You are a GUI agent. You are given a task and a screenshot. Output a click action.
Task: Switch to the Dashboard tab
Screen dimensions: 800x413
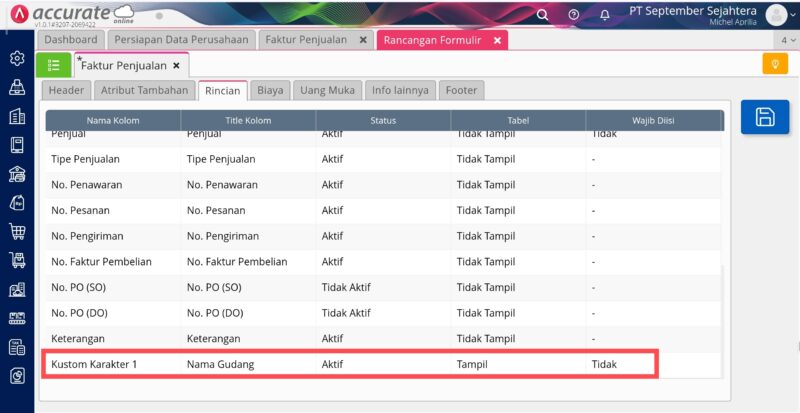[70, 40]
